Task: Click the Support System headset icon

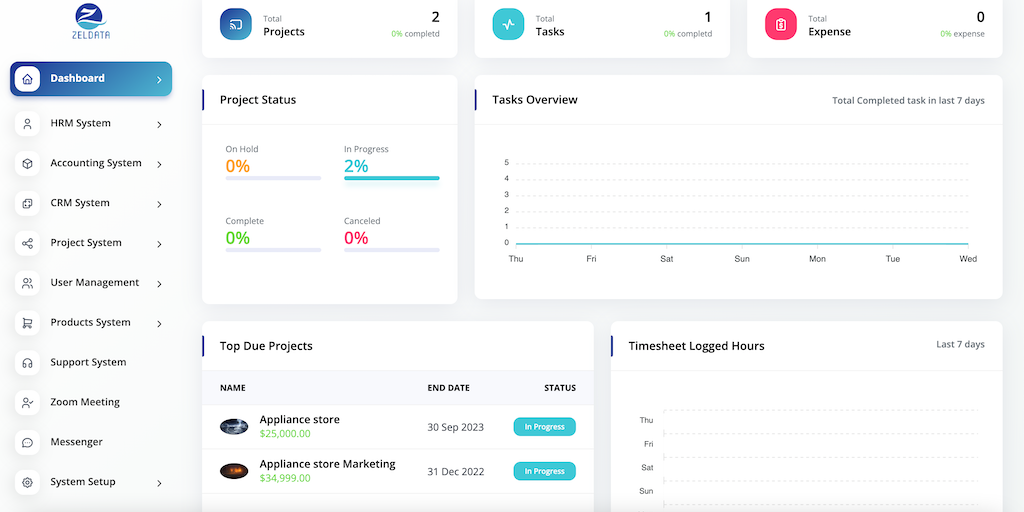Action: pyautogui.click(x=27, y=363)
